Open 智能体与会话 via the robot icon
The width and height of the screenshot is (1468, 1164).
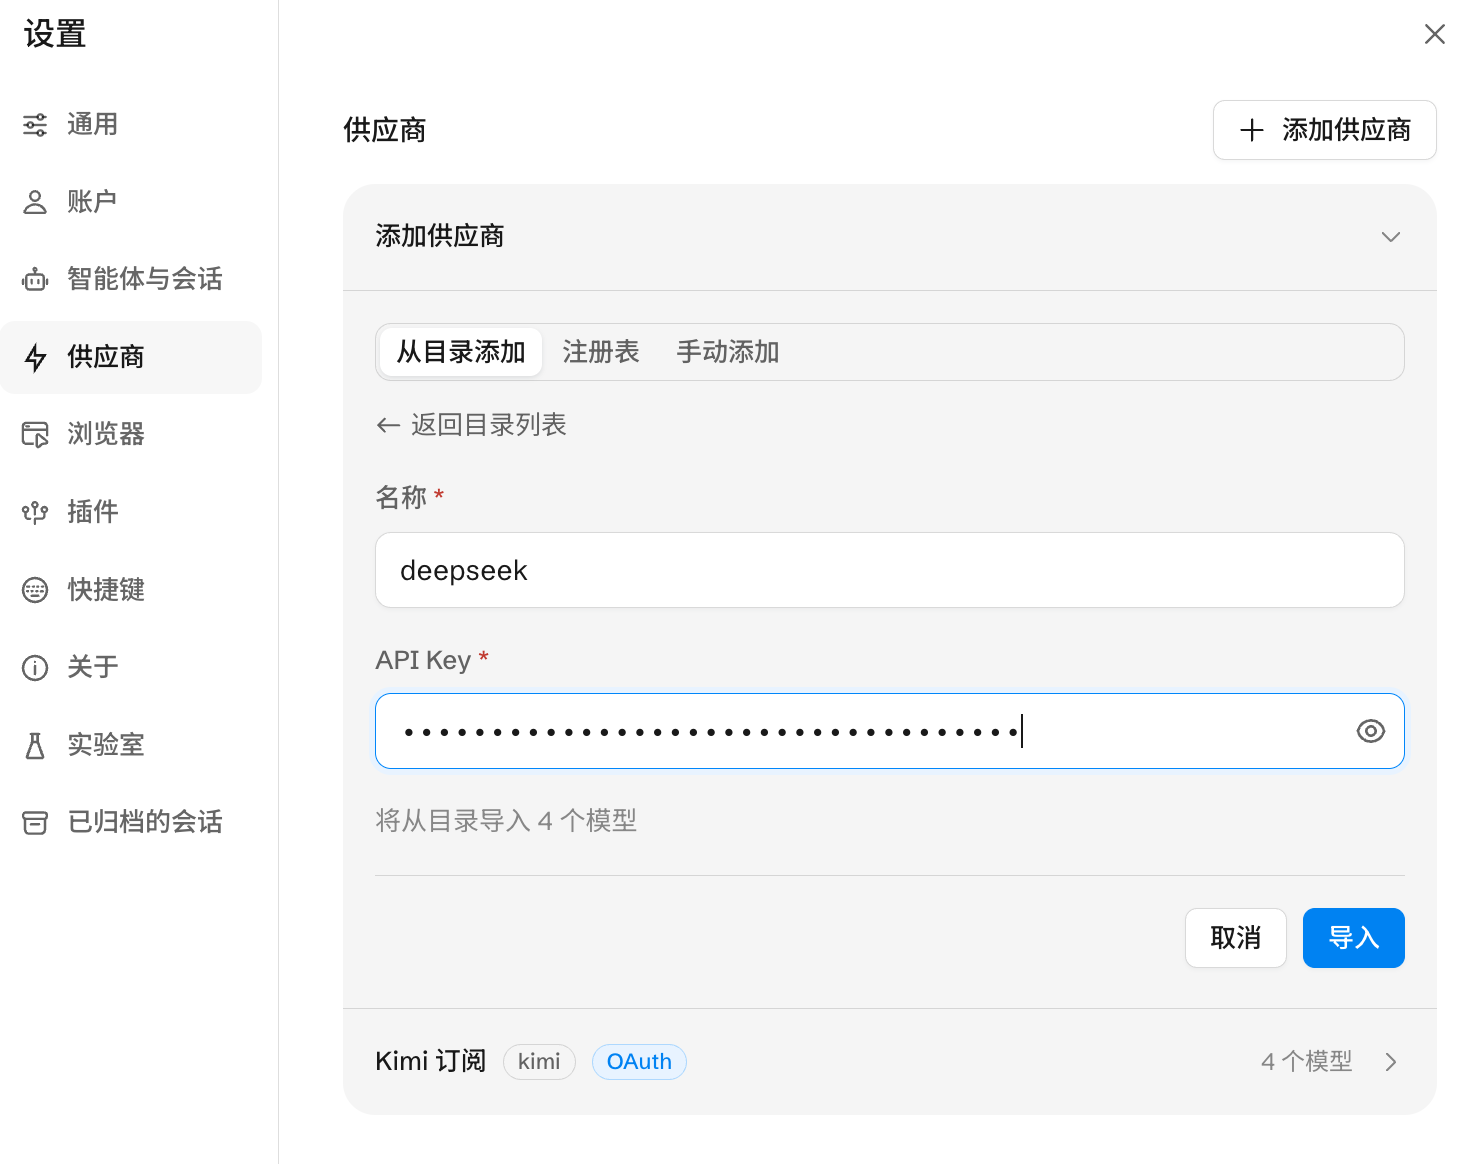(35, 280)
